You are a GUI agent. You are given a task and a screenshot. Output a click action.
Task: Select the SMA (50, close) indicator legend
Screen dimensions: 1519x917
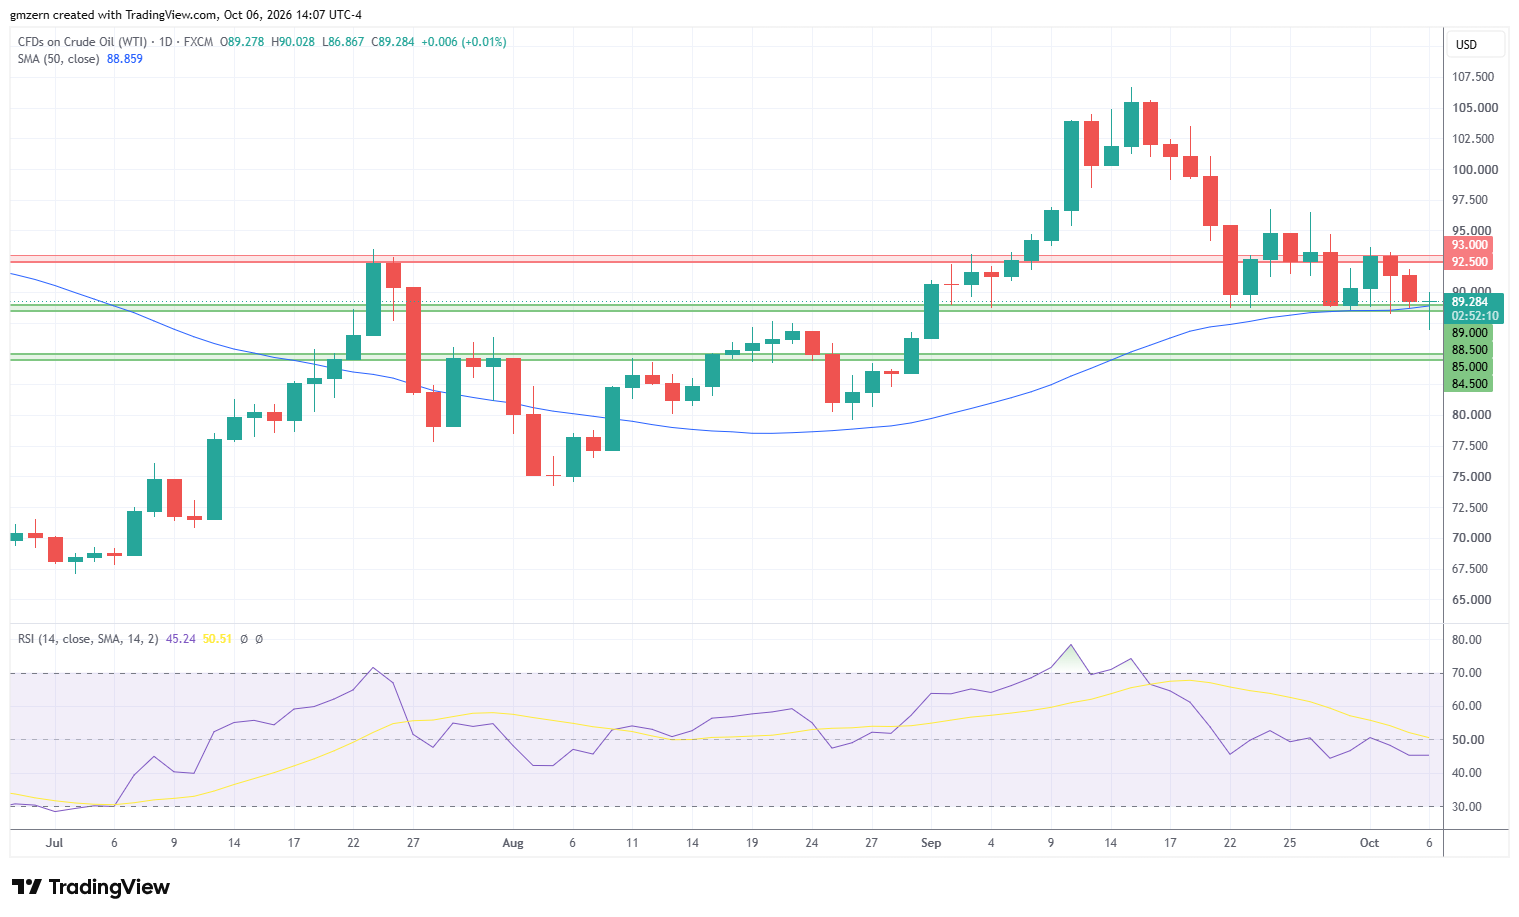coord(58,59)
